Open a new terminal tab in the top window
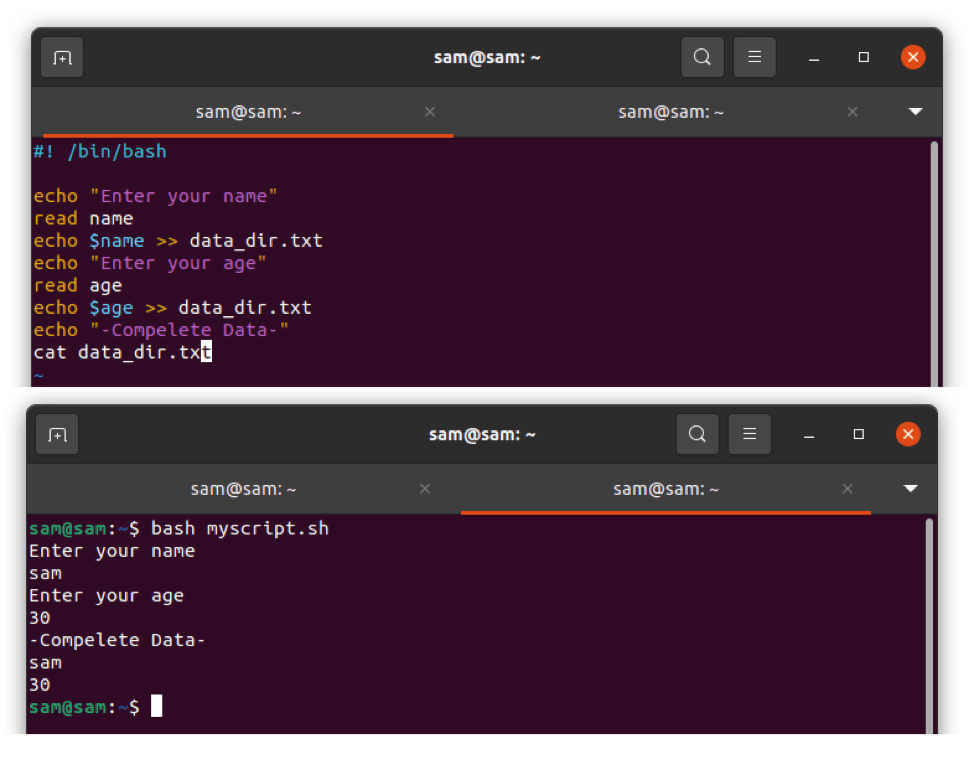Viewport: 972px width, 762px height. (x=62, y=57)
